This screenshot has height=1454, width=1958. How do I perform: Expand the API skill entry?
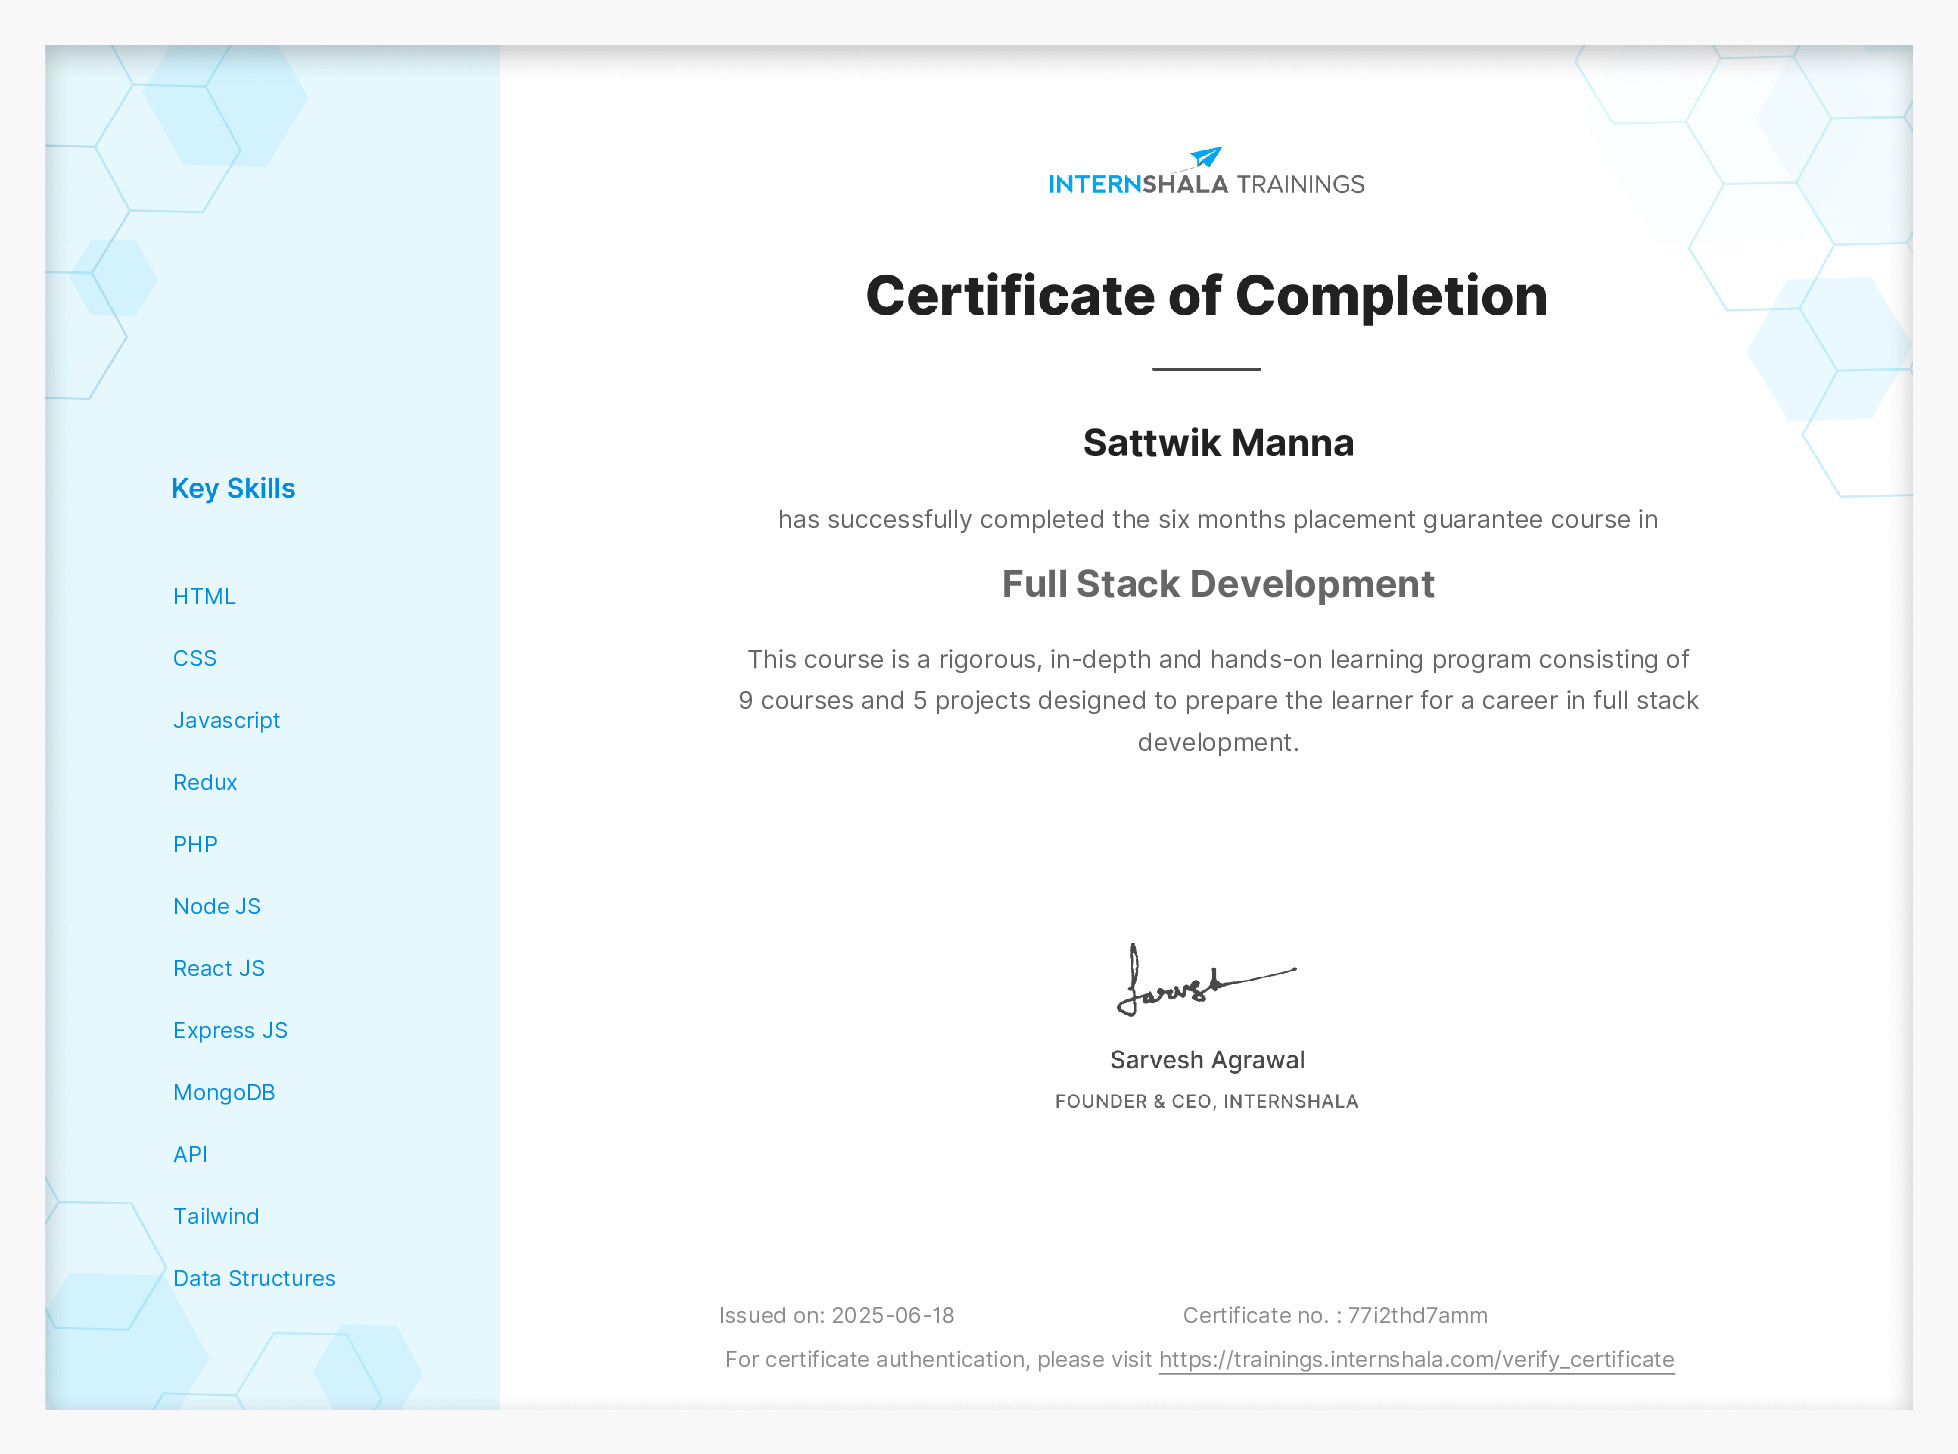[191, 1154]
